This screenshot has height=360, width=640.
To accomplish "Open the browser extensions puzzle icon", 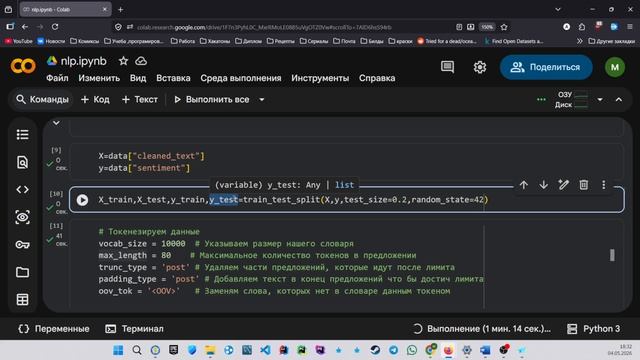I will coord(582,27).
